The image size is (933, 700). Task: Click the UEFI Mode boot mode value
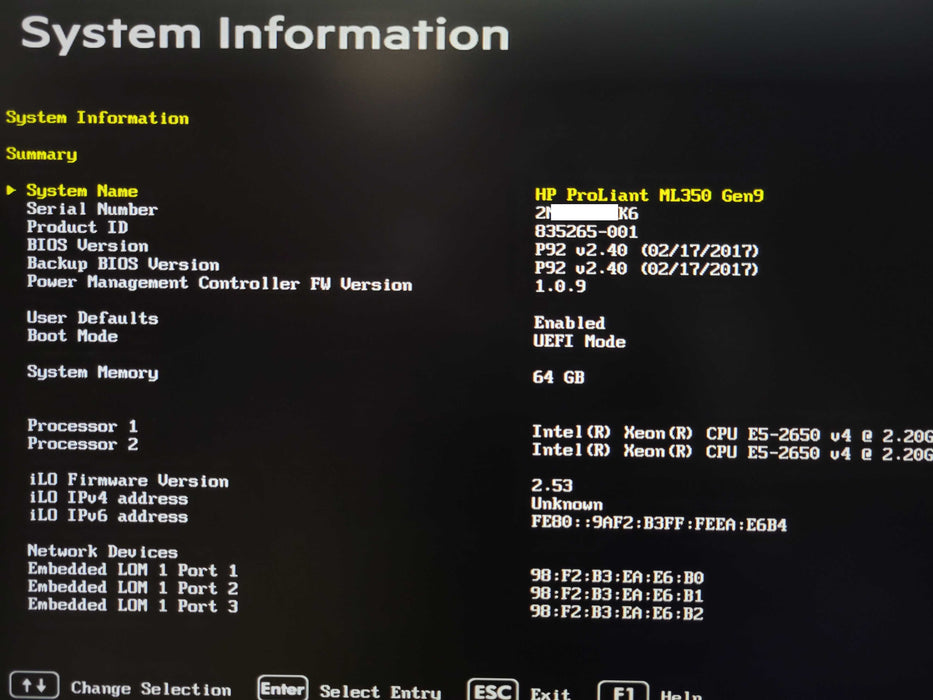click(x=579, y=341)
